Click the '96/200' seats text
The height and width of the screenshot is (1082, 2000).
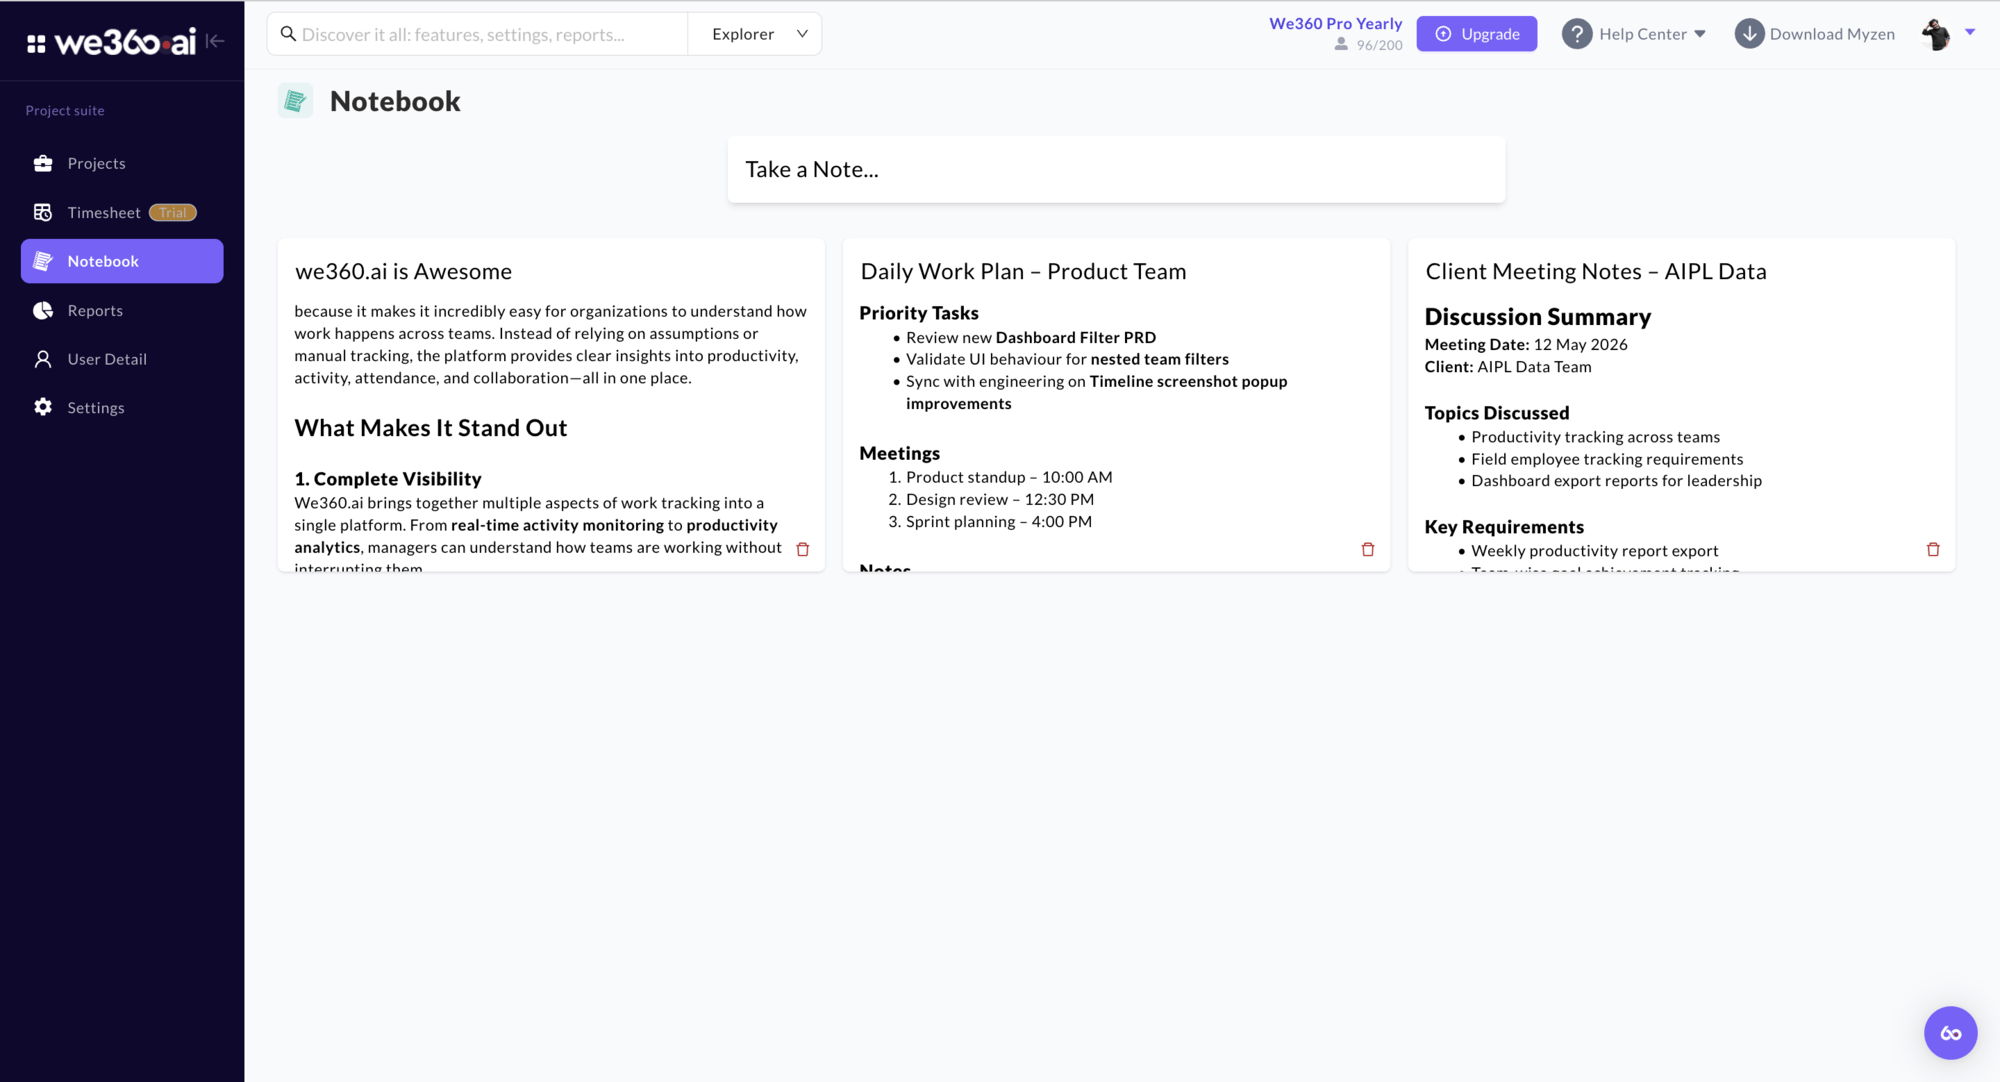[1379, 45]
